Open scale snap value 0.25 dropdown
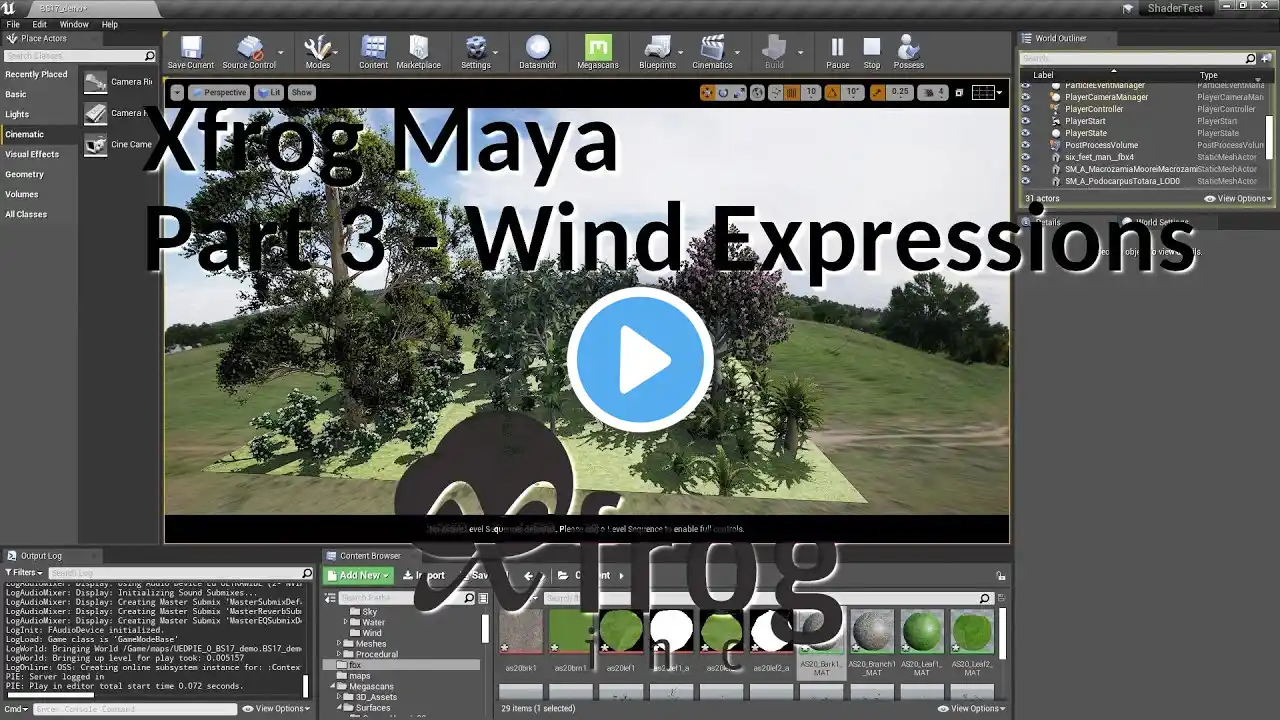Image resolution: width=1280 pixels, height=720 pixels. point(900,92)
